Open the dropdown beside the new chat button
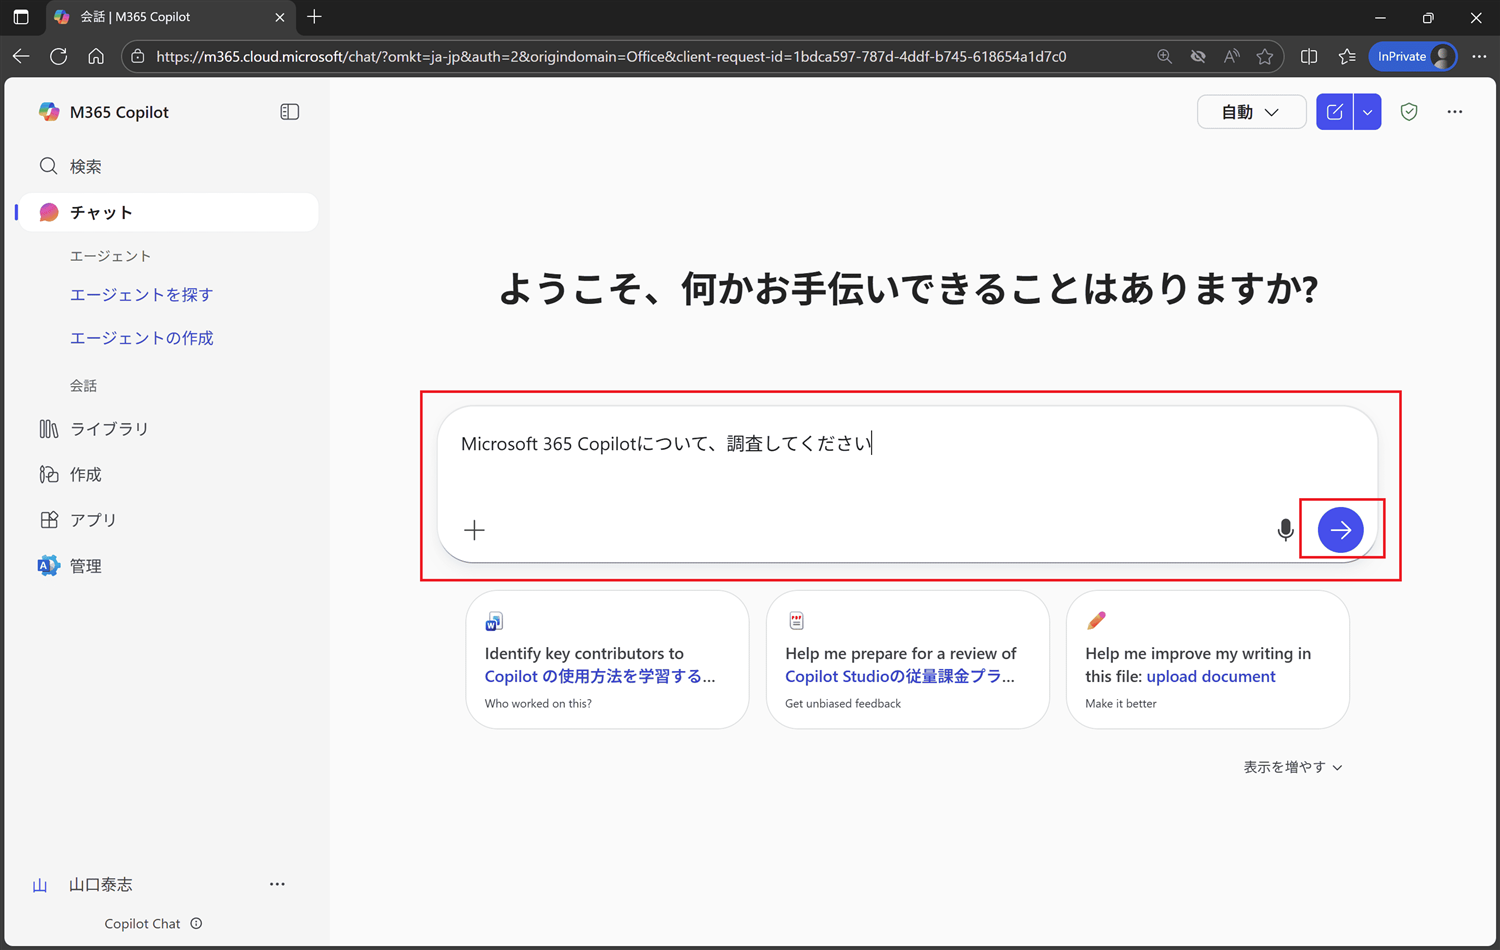This screenshot has width=1500, height=950. coord(1367,112)
